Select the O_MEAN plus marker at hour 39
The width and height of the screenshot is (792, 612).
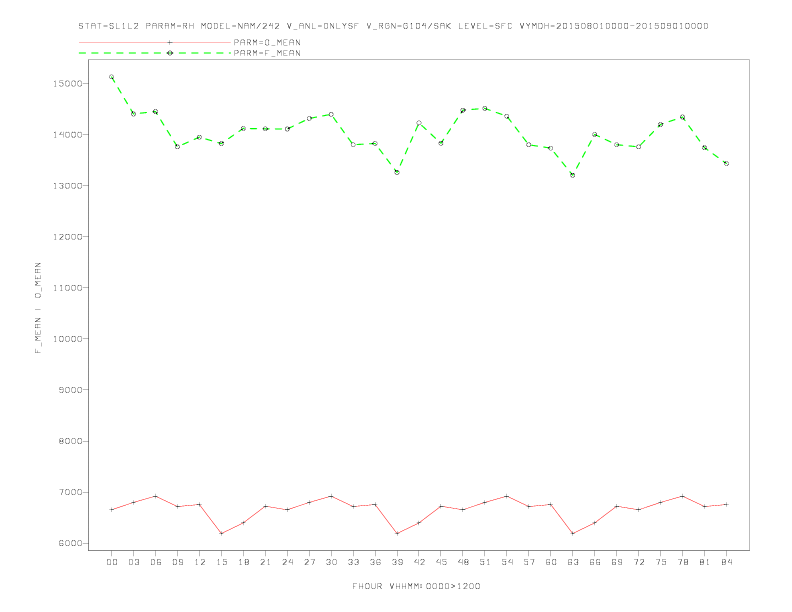tap(397, 533)
